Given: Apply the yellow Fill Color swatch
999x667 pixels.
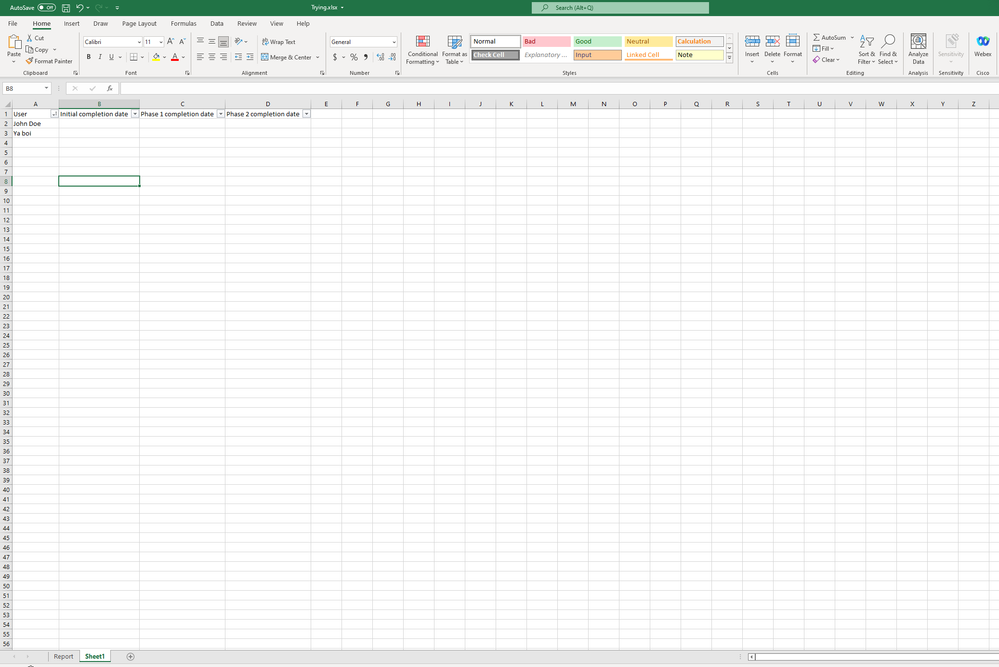Looking at the screenshot, I should coord(156,57).
